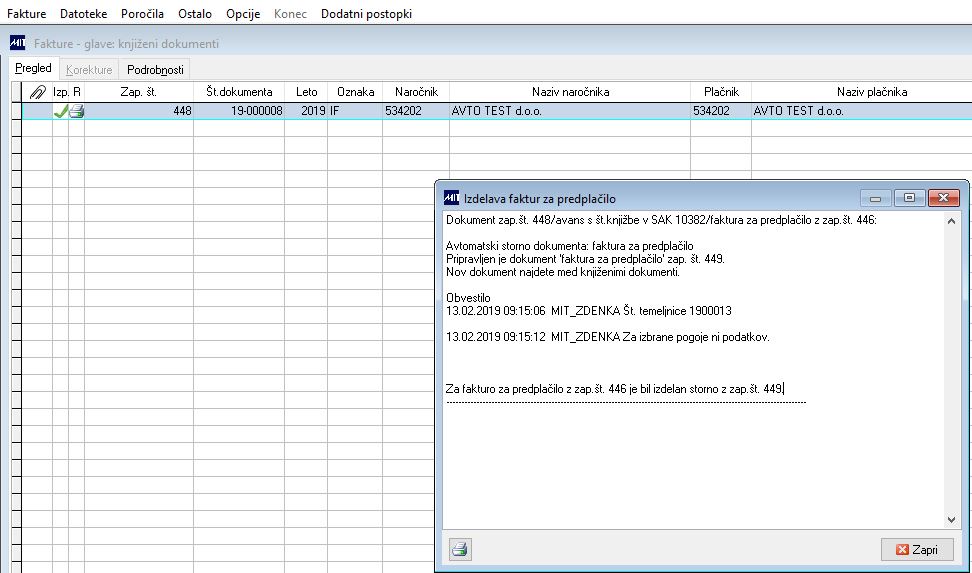The width and height of the screenshot is (972, 573).
Task: Select the Pregled tab
Action: pyautogui.click(x=33, y=68)
